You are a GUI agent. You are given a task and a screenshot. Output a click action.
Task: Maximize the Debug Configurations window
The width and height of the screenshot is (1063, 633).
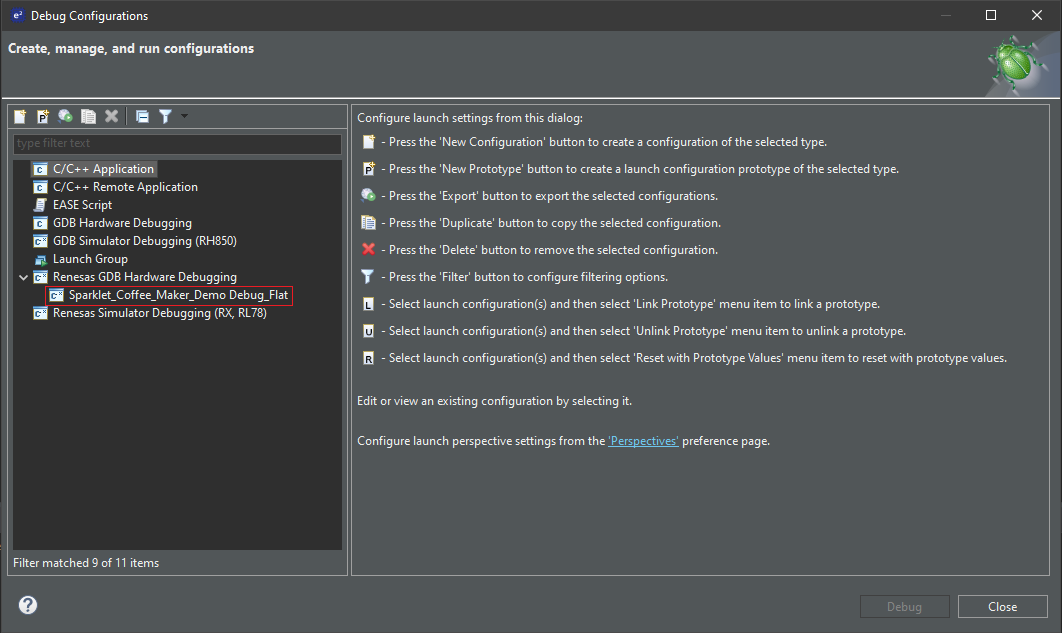[991, 15]
